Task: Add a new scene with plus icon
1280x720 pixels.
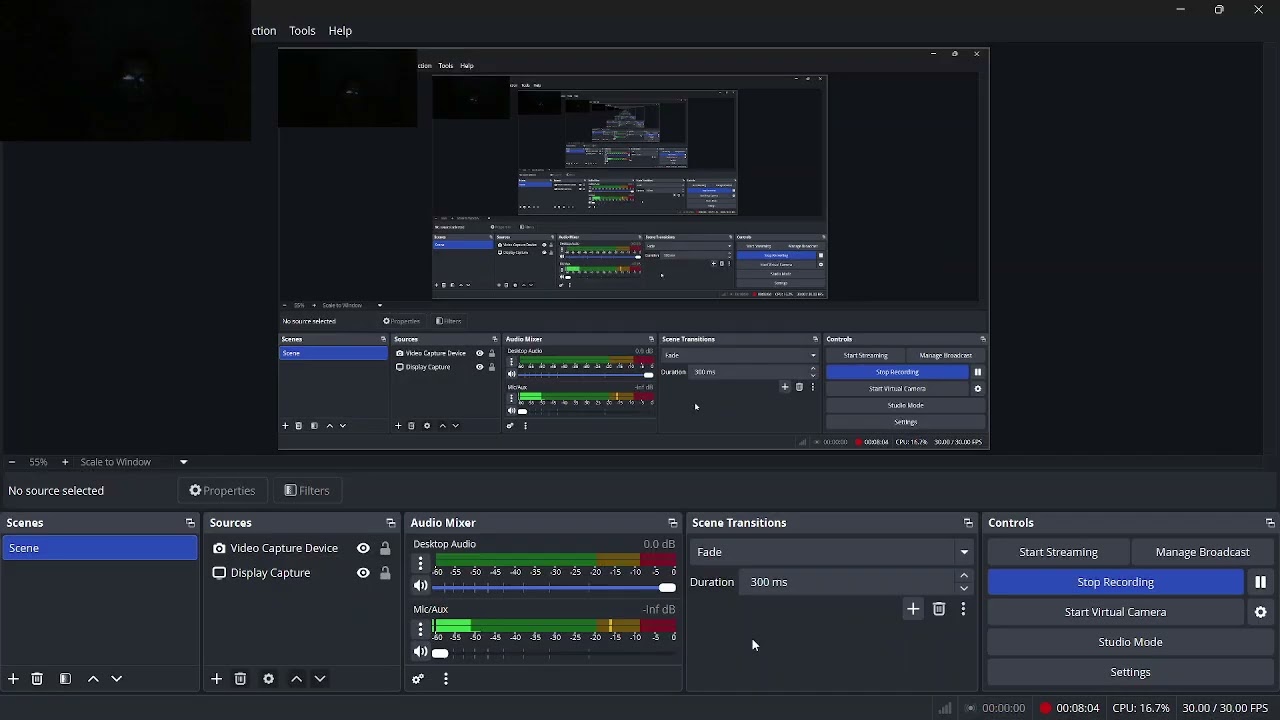Action: 13,679
